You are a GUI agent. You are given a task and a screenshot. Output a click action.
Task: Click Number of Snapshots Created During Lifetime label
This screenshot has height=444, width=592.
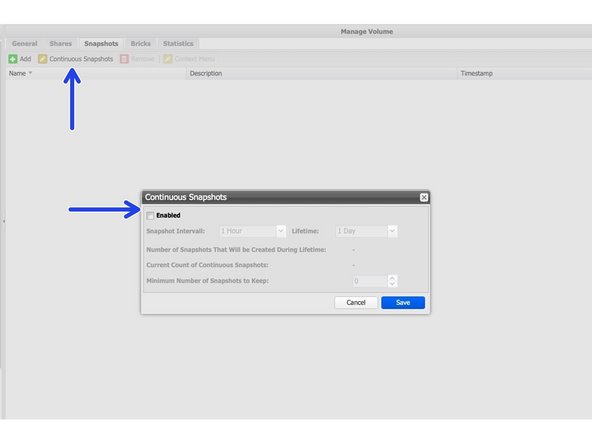pyautogui.click(x=236, y=250)
